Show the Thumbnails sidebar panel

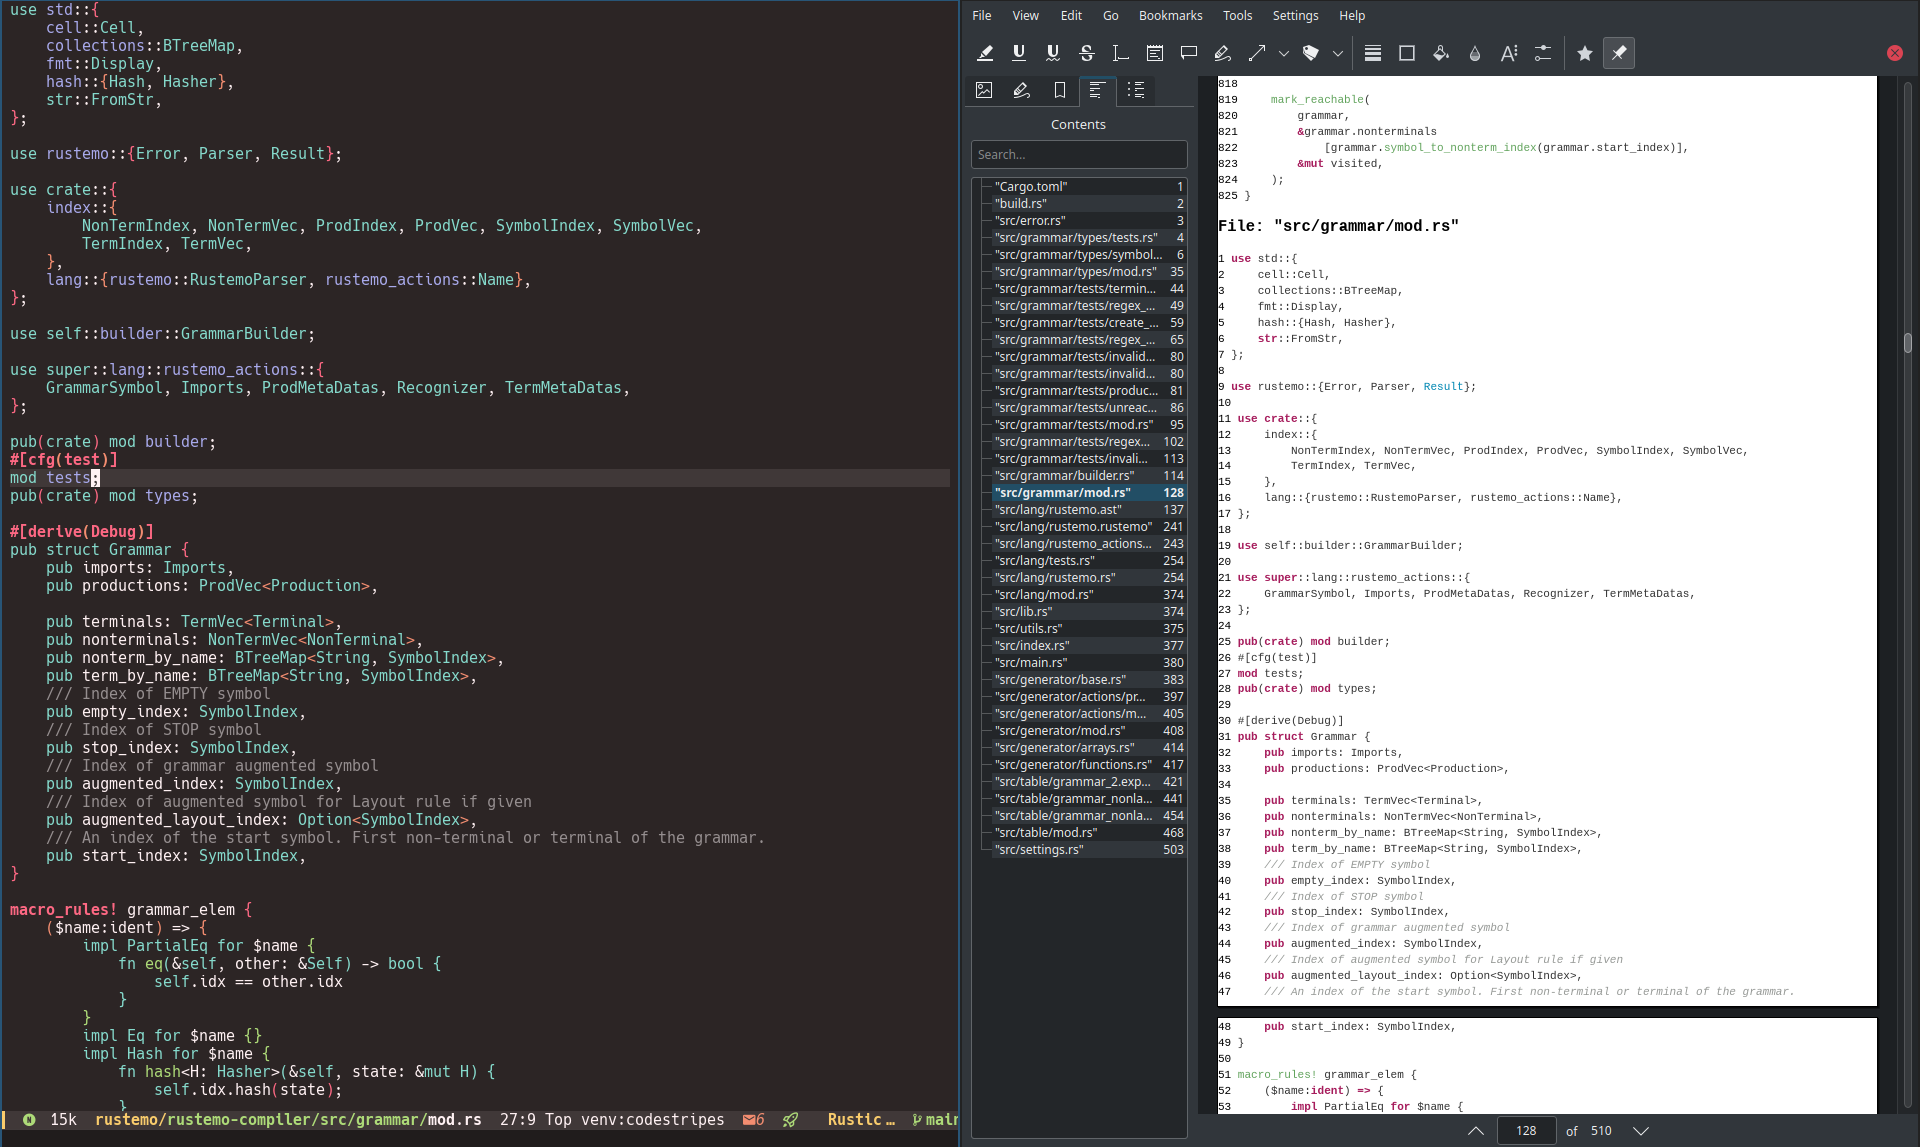984,90
